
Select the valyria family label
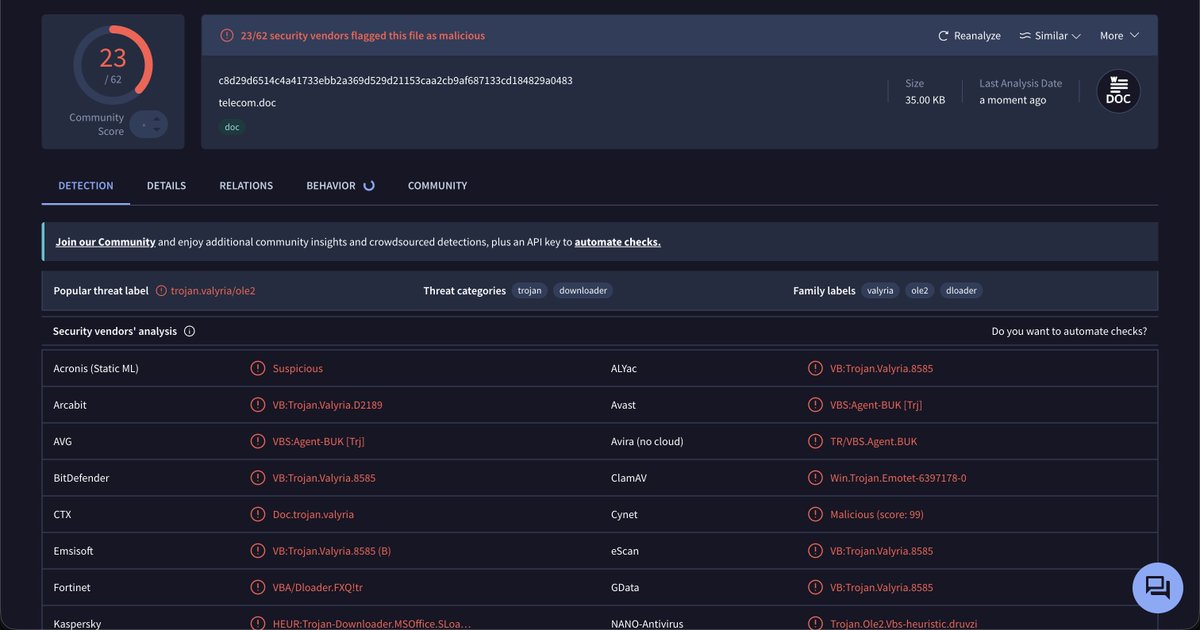[x=880, y=291]
